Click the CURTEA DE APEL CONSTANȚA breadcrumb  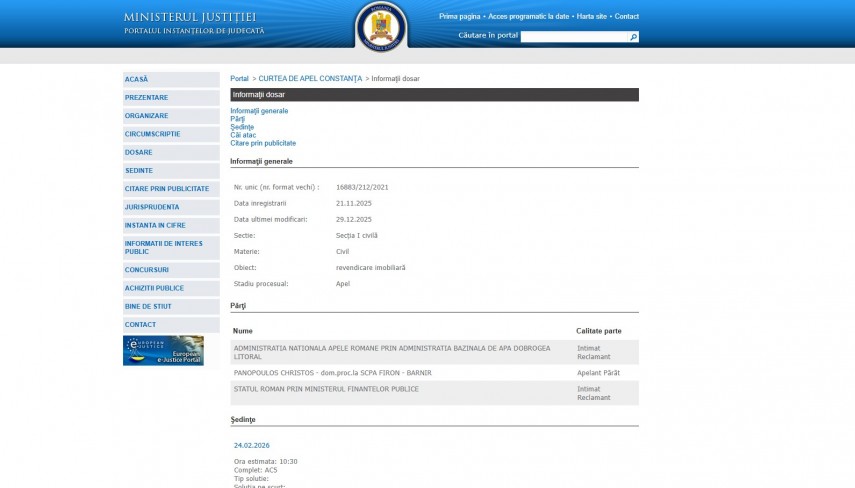click(x=310, y=78)
